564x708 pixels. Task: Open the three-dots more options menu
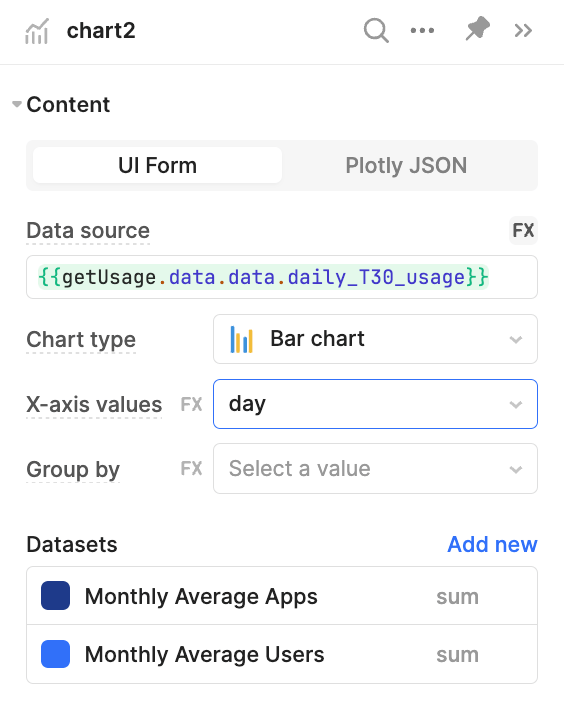coord(422,31)
